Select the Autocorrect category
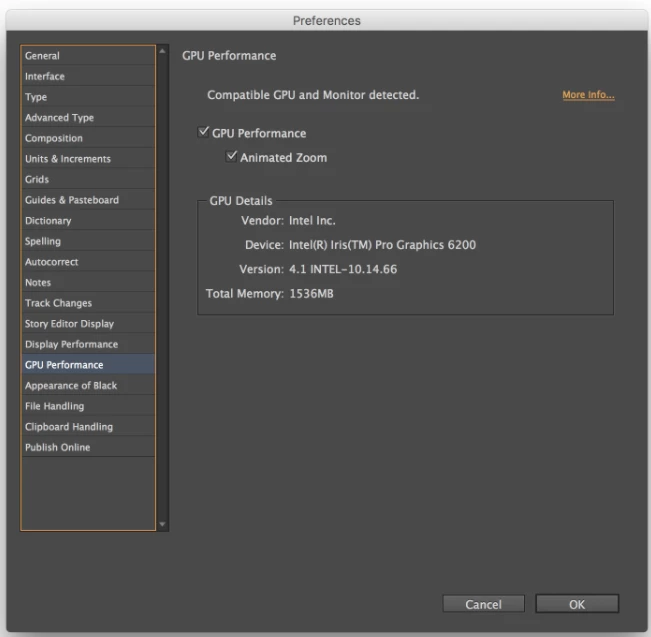The width and height of the screenshot is (651, 637). 88,262
